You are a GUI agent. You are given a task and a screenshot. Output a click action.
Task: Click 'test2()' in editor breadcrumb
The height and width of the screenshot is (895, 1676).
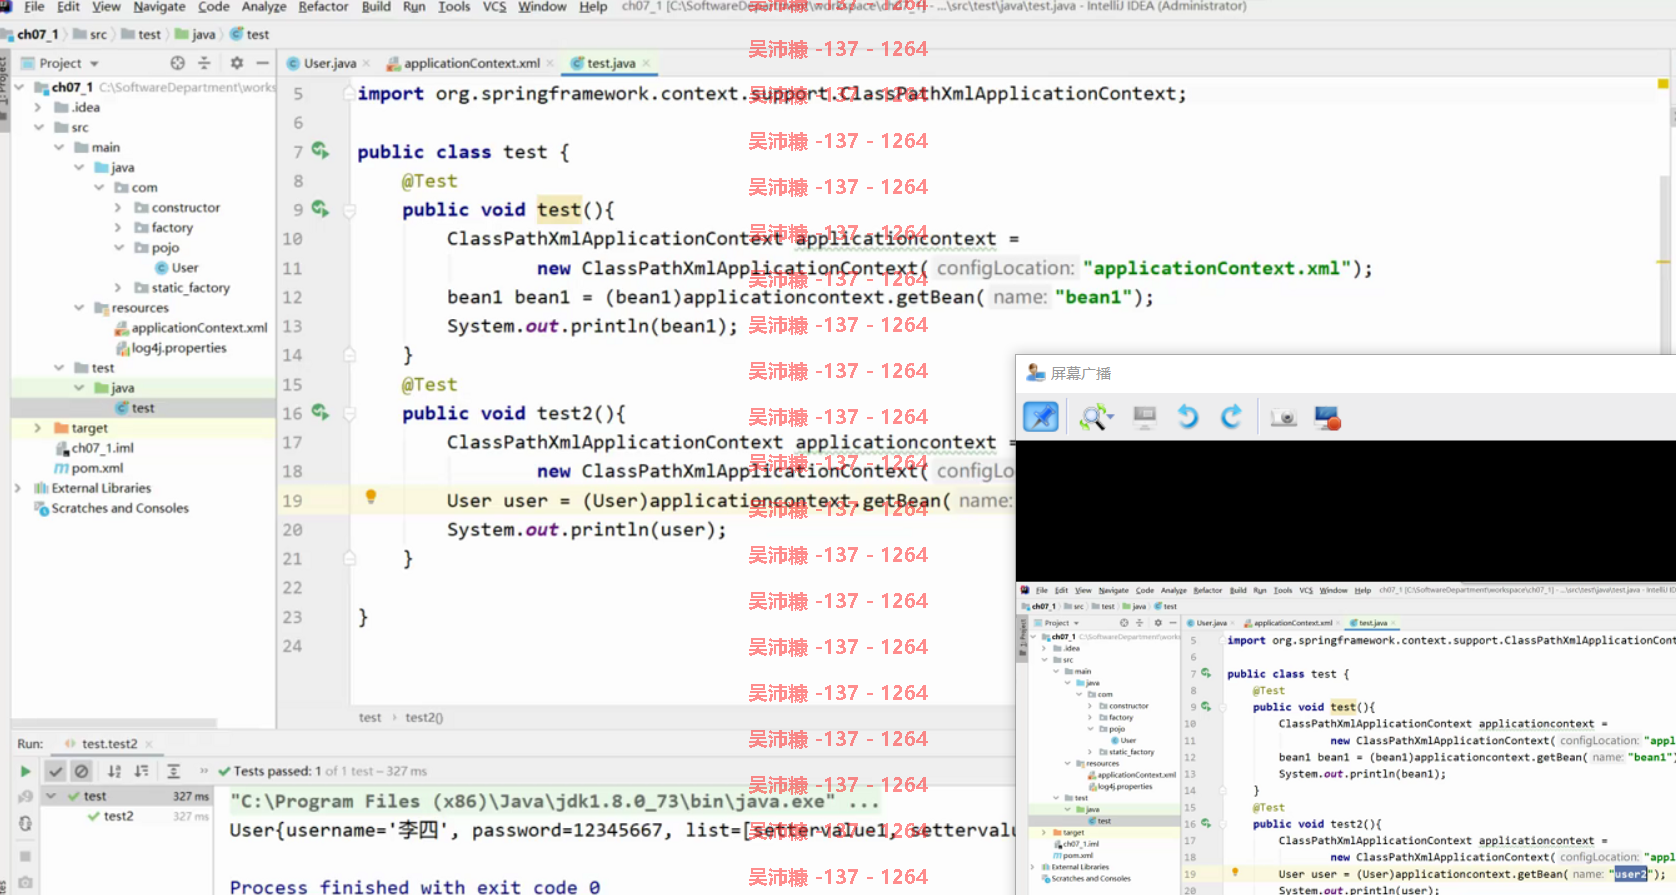tap(424, 717)
